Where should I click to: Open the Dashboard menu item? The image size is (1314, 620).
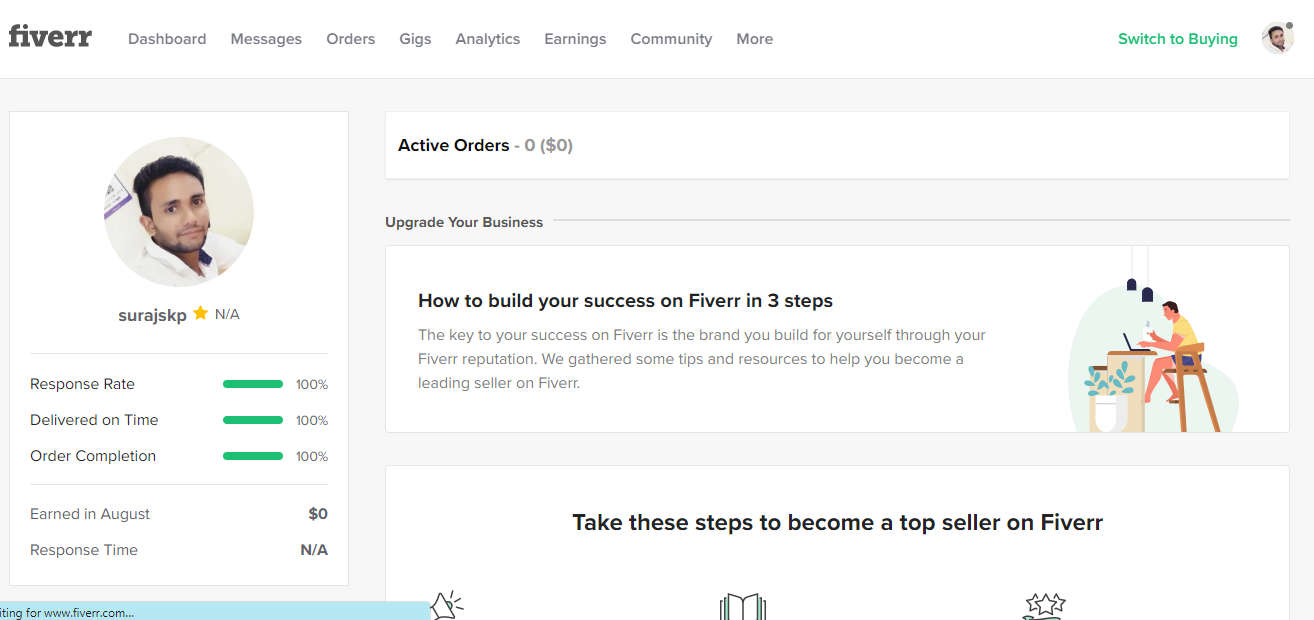(x=167, y=39)
